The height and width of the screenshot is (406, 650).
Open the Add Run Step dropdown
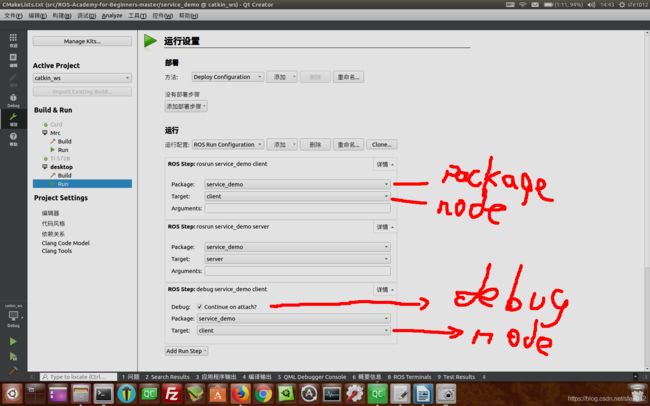[x=186, y=351]
